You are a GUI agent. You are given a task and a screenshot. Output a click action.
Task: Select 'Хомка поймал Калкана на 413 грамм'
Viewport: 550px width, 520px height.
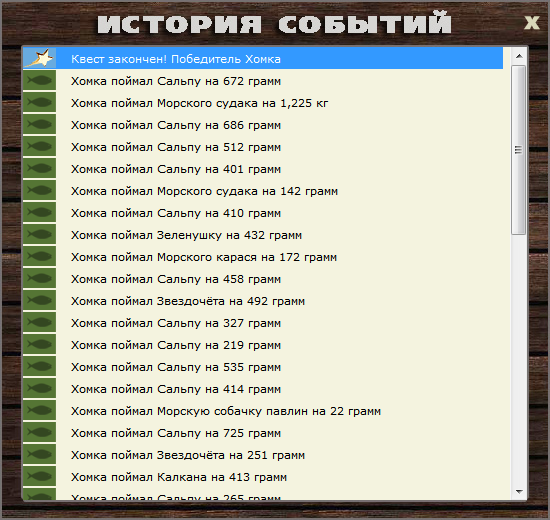click(263, 476)
